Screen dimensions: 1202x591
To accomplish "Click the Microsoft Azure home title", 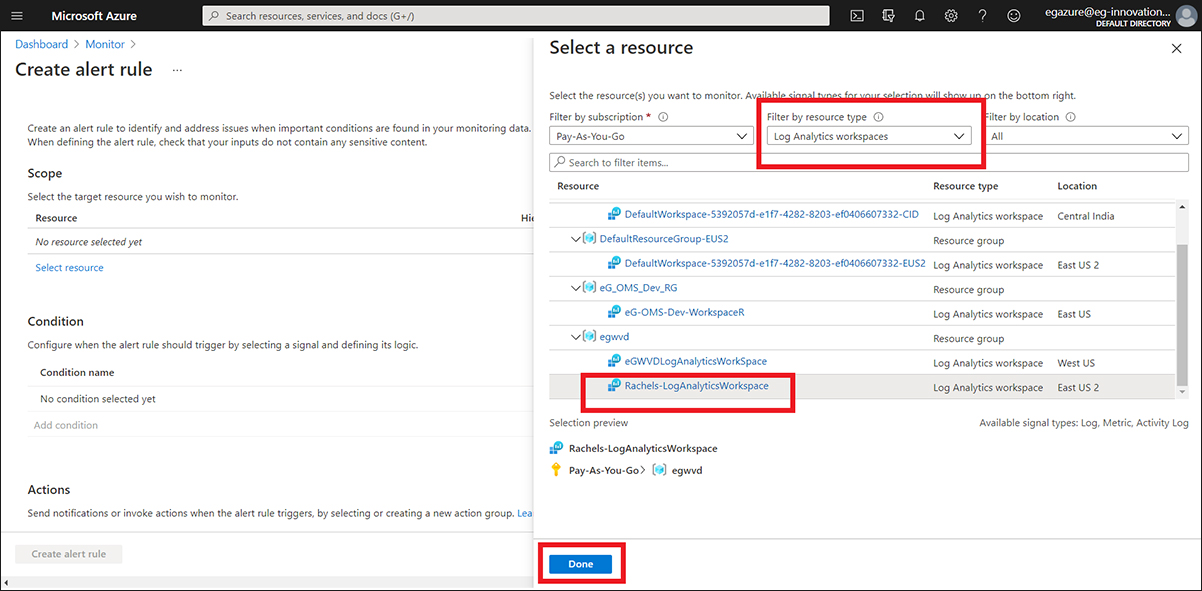I will tap(94, 16).
